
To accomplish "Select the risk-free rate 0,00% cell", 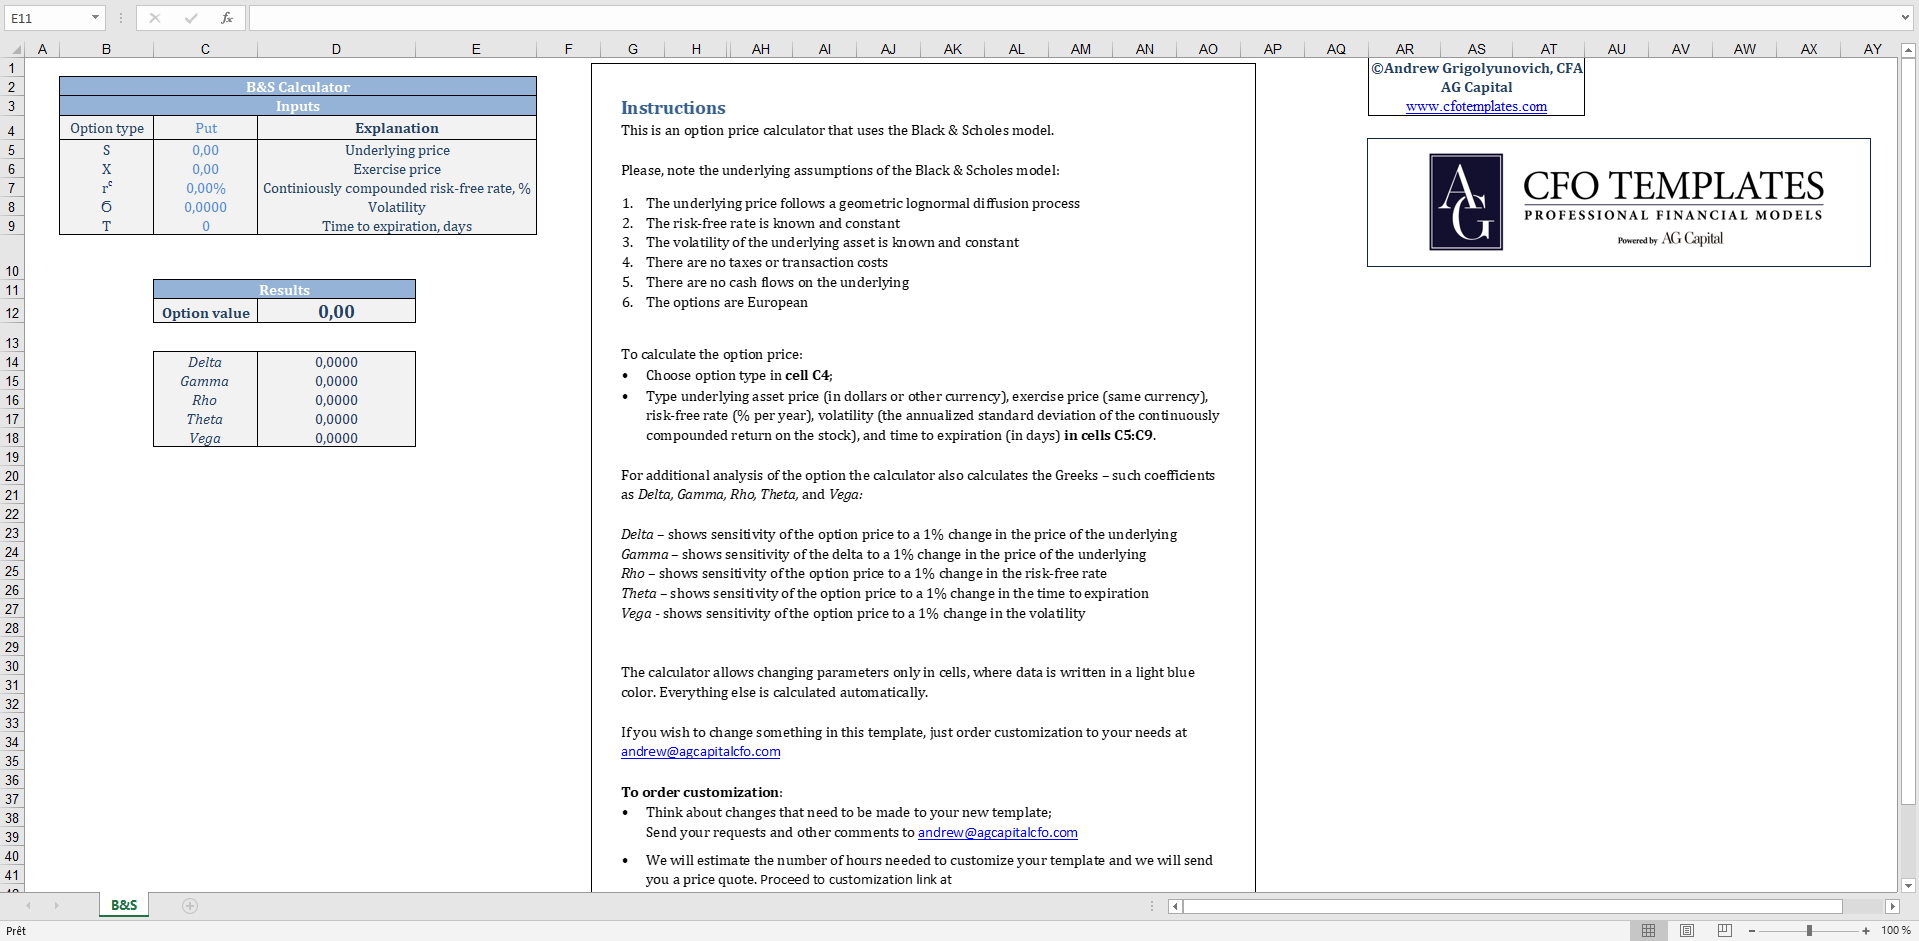I will coord(206,188).
